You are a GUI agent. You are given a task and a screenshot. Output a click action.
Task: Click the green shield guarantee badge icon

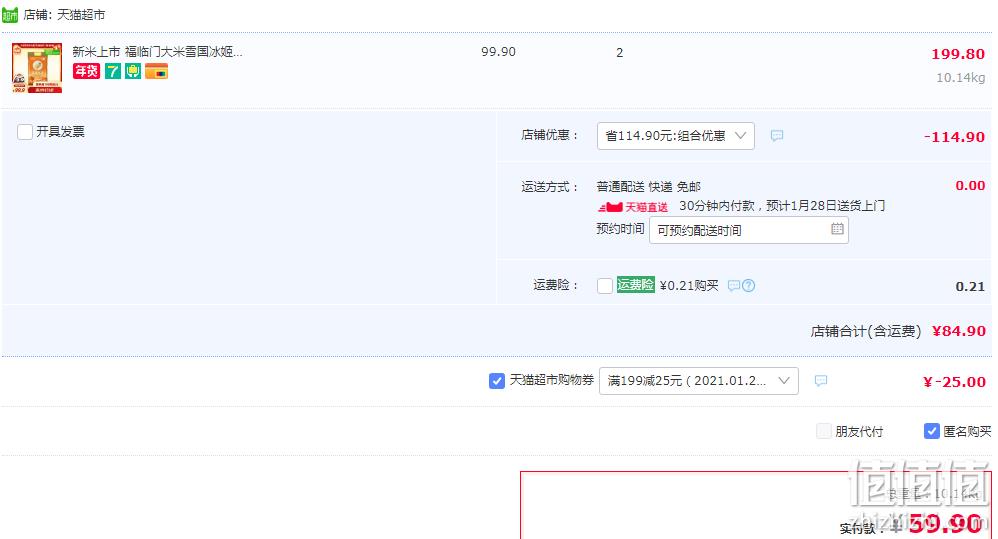(x=132, y=71)
